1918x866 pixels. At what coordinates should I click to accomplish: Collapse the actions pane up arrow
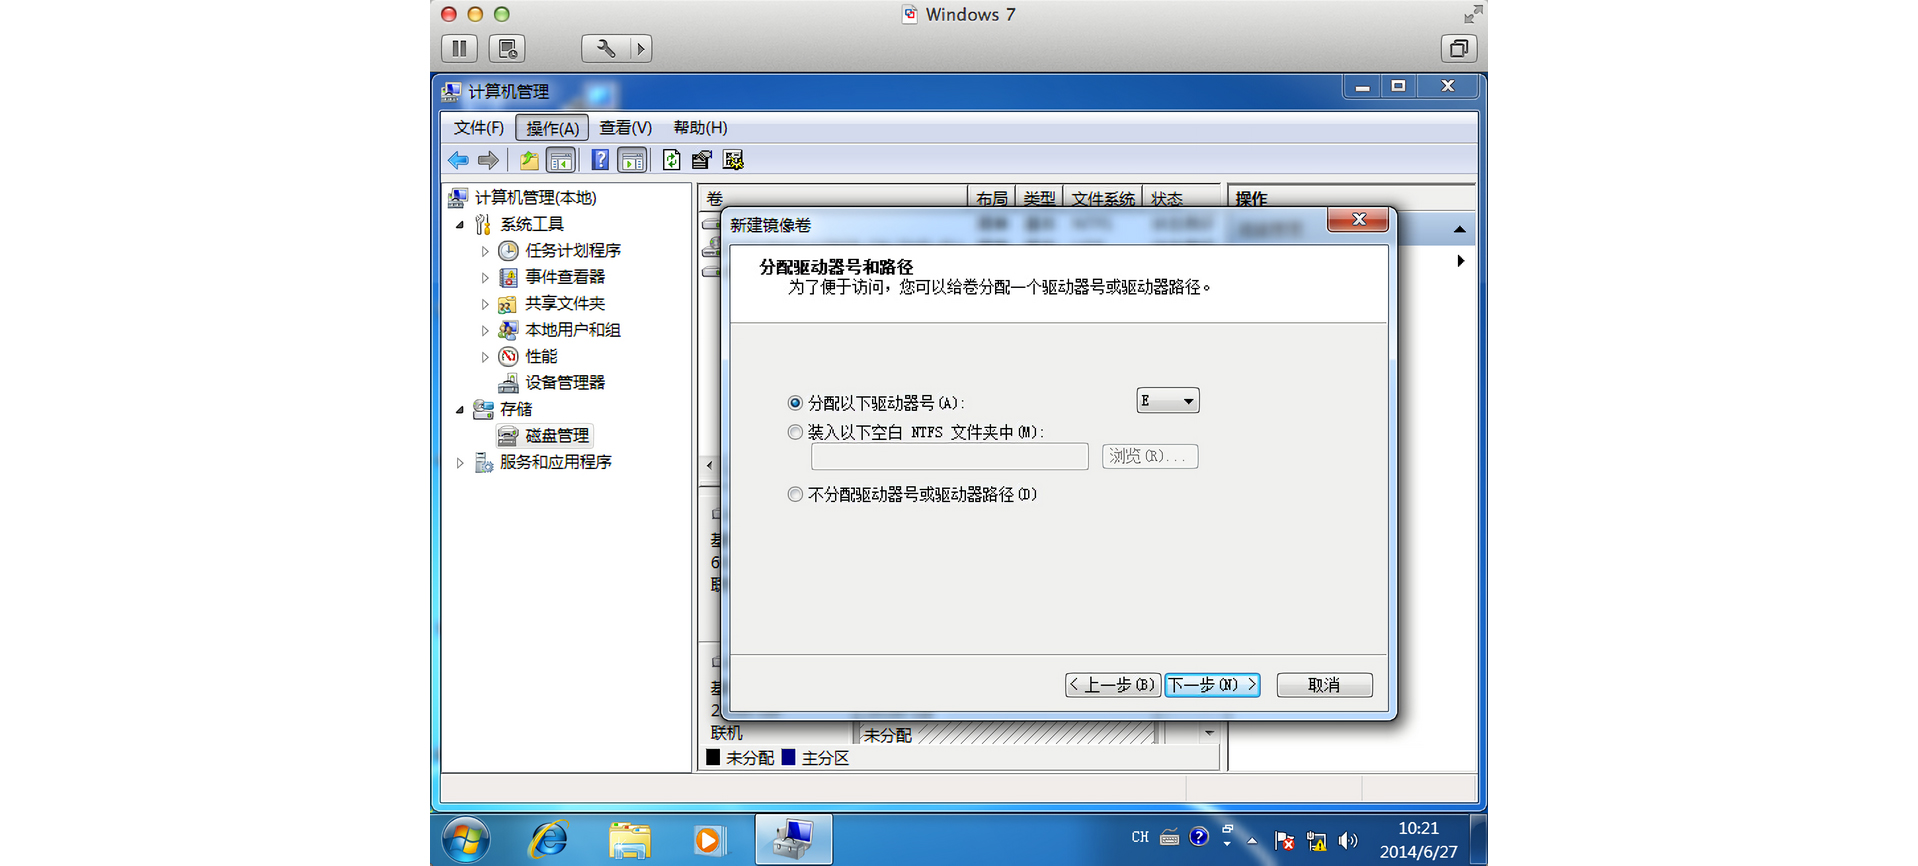(x=1460, y=230)
